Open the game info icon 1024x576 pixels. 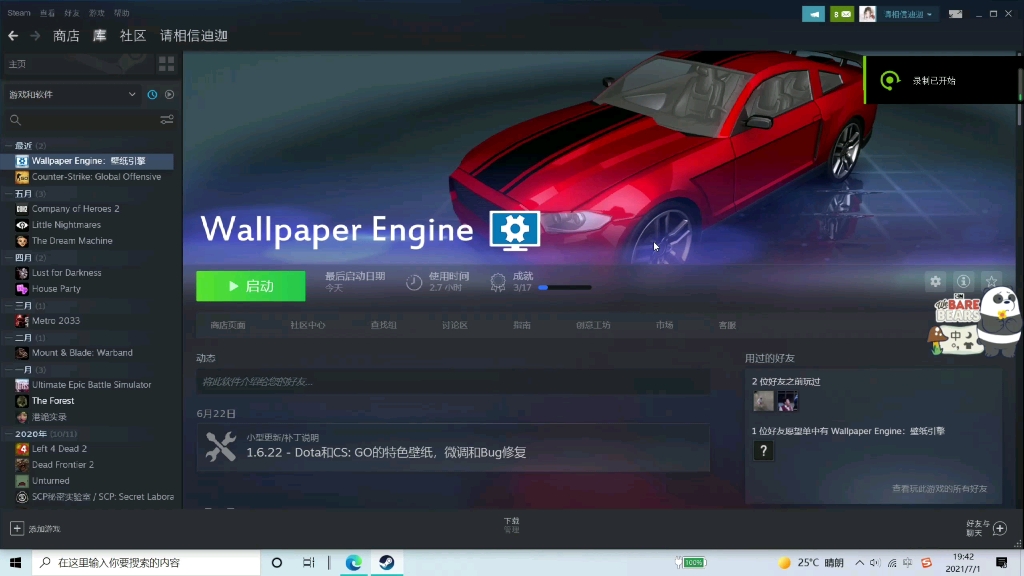click(x=963, y=281)
